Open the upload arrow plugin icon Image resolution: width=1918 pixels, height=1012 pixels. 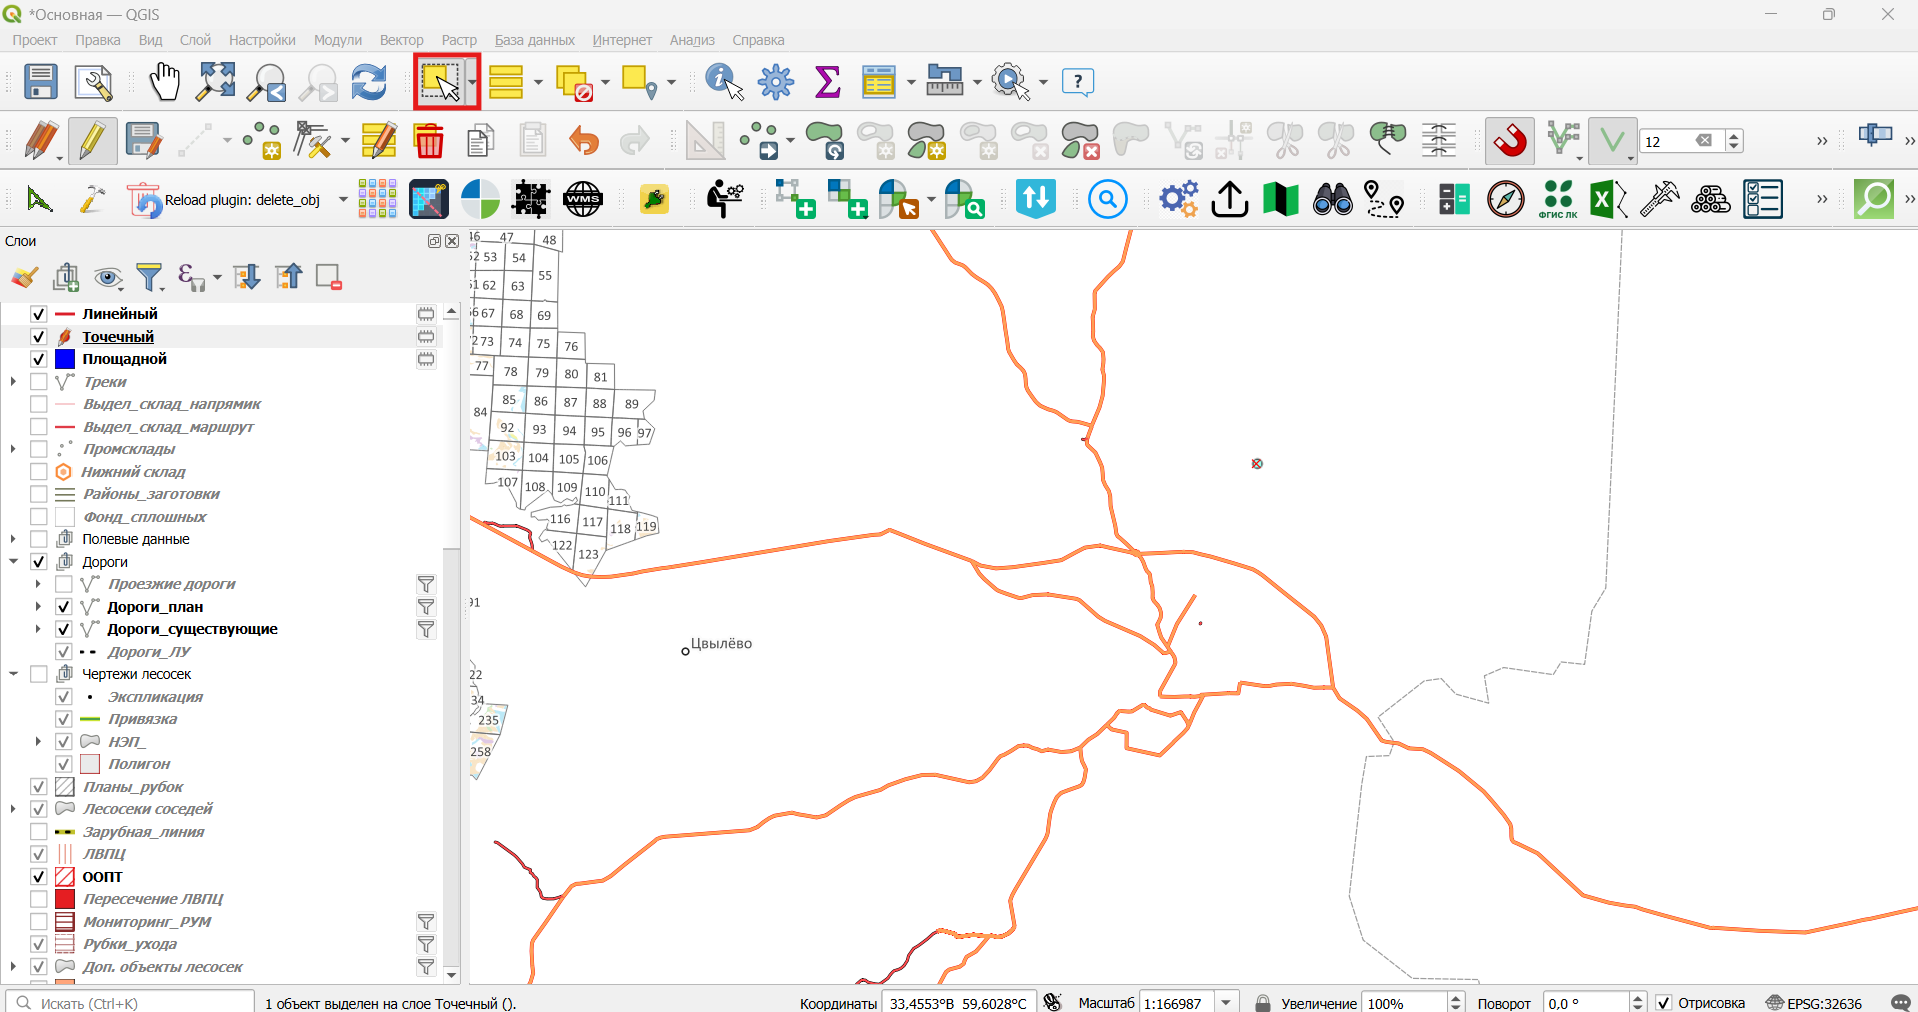(1230, 199)
